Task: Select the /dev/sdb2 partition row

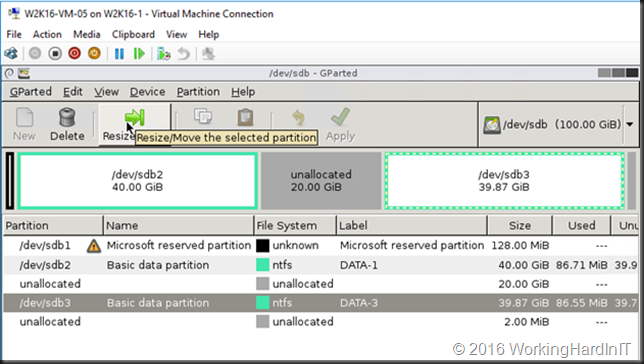Action: tap(320, 265)
